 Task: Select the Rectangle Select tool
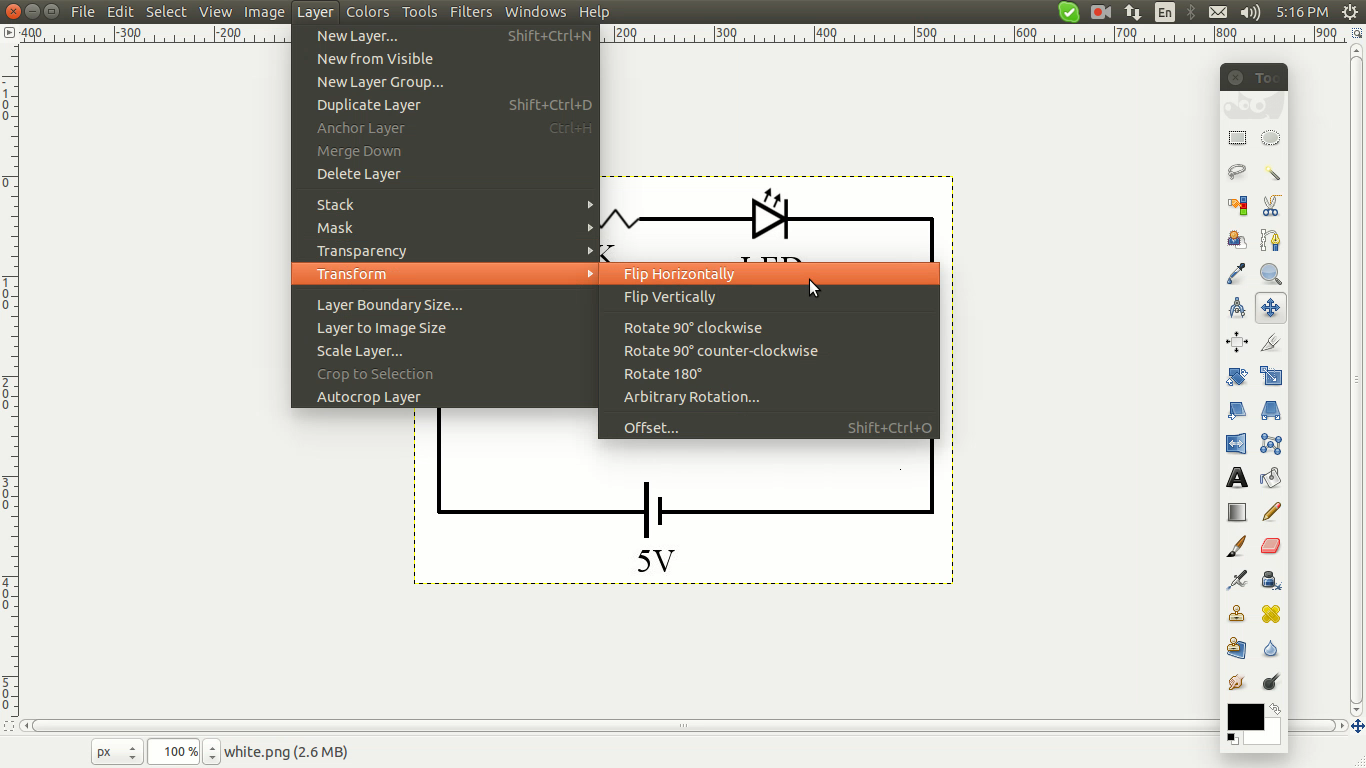click(x=1237, y=137)
